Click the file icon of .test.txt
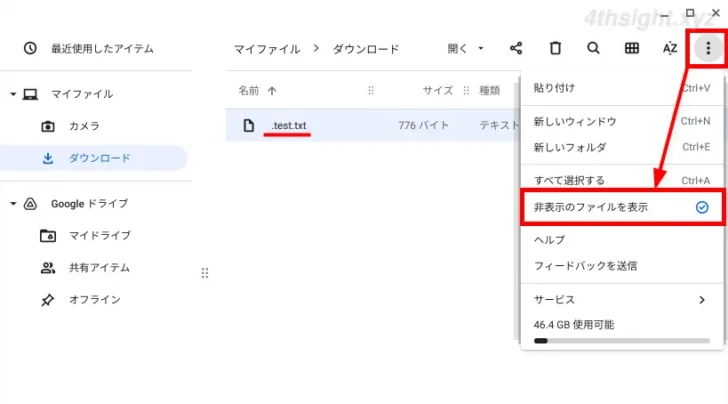This screenshot has width=728, height=404. 248,125
